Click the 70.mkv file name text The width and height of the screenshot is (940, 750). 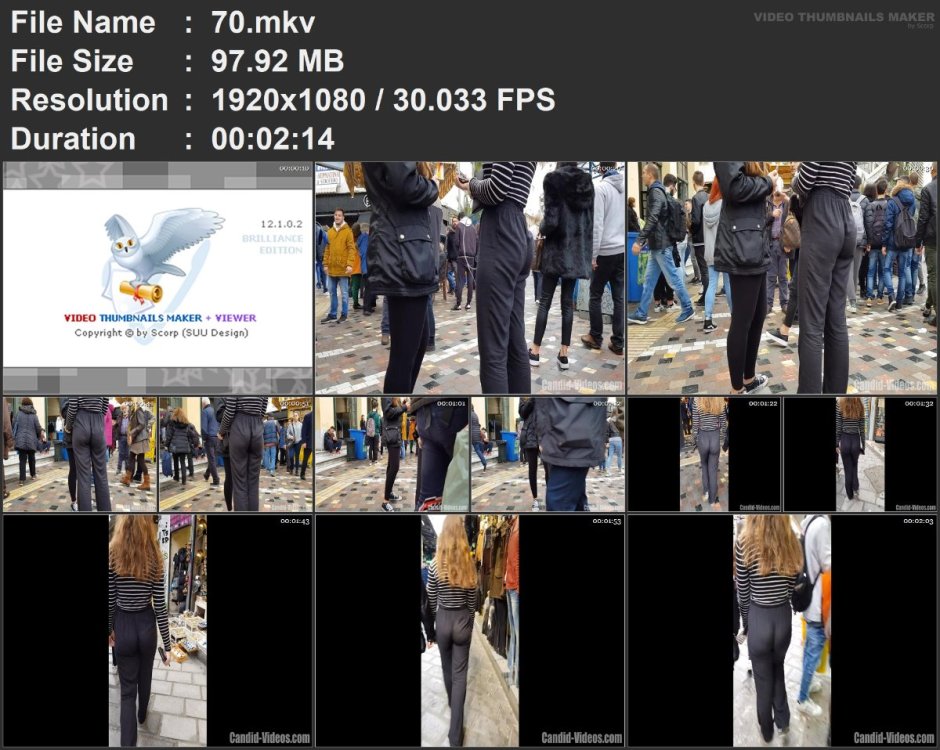click(263, 23)
